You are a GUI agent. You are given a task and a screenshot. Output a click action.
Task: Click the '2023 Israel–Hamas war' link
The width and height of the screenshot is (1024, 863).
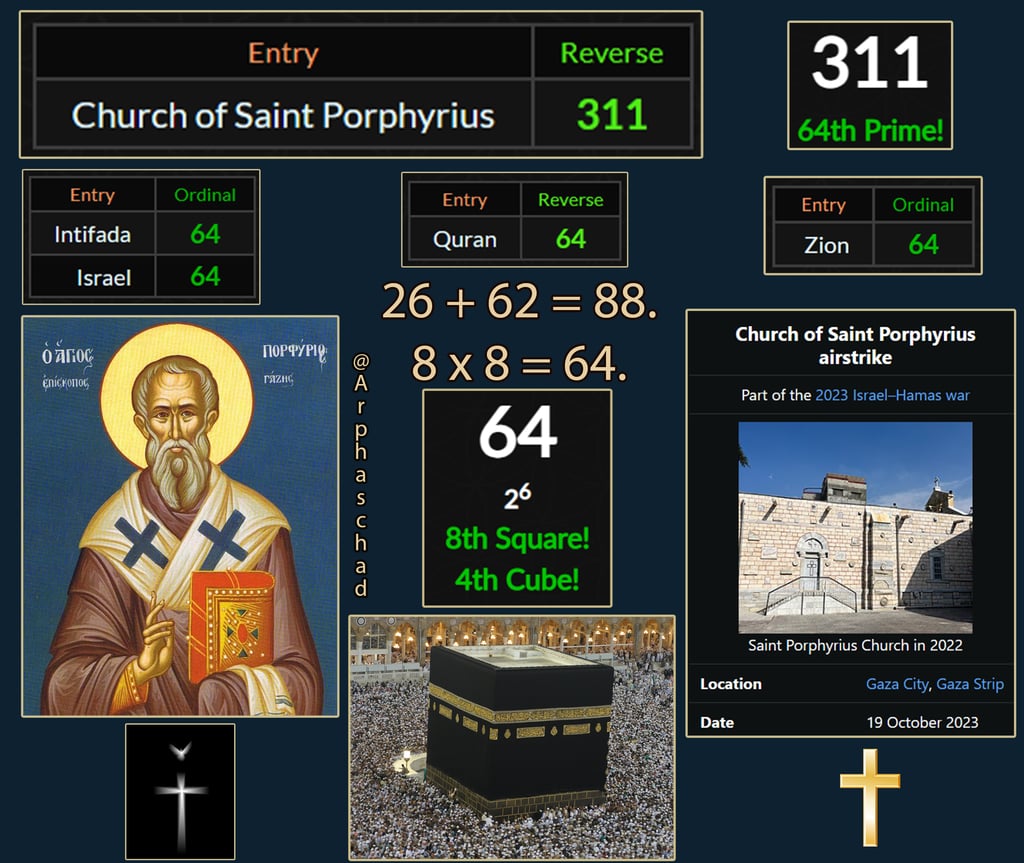pos(892,395)
